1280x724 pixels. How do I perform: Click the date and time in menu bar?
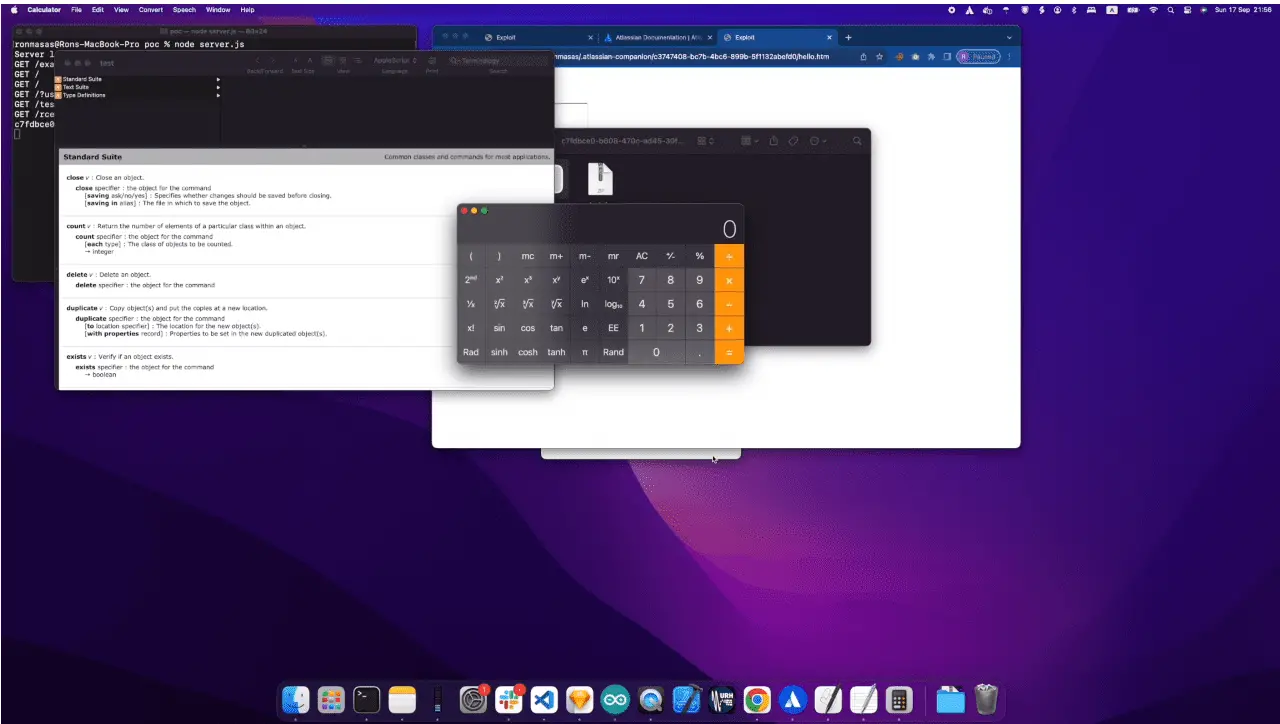pyautogui.click(x=1243, y=9)
